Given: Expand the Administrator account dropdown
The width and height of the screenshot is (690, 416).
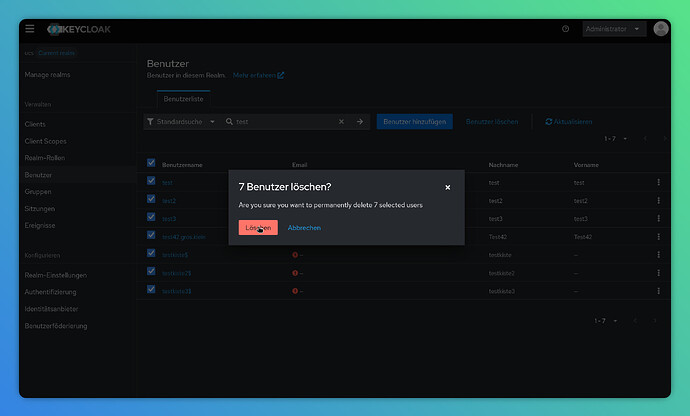Looking at the screenshot, I should pyautogui.click(x=614, y=30).
